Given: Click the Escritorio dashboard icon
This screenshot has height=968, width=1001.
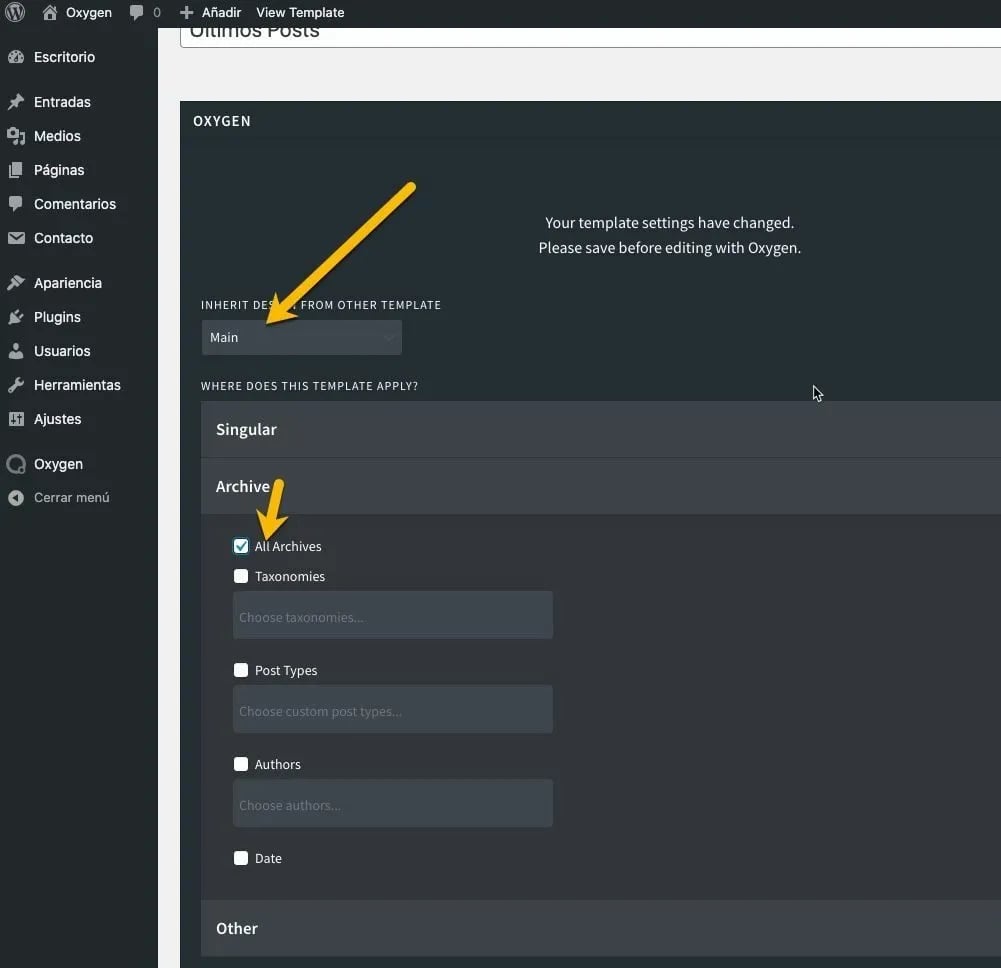Looking at the screenshot, I should [x=16, y=57].
